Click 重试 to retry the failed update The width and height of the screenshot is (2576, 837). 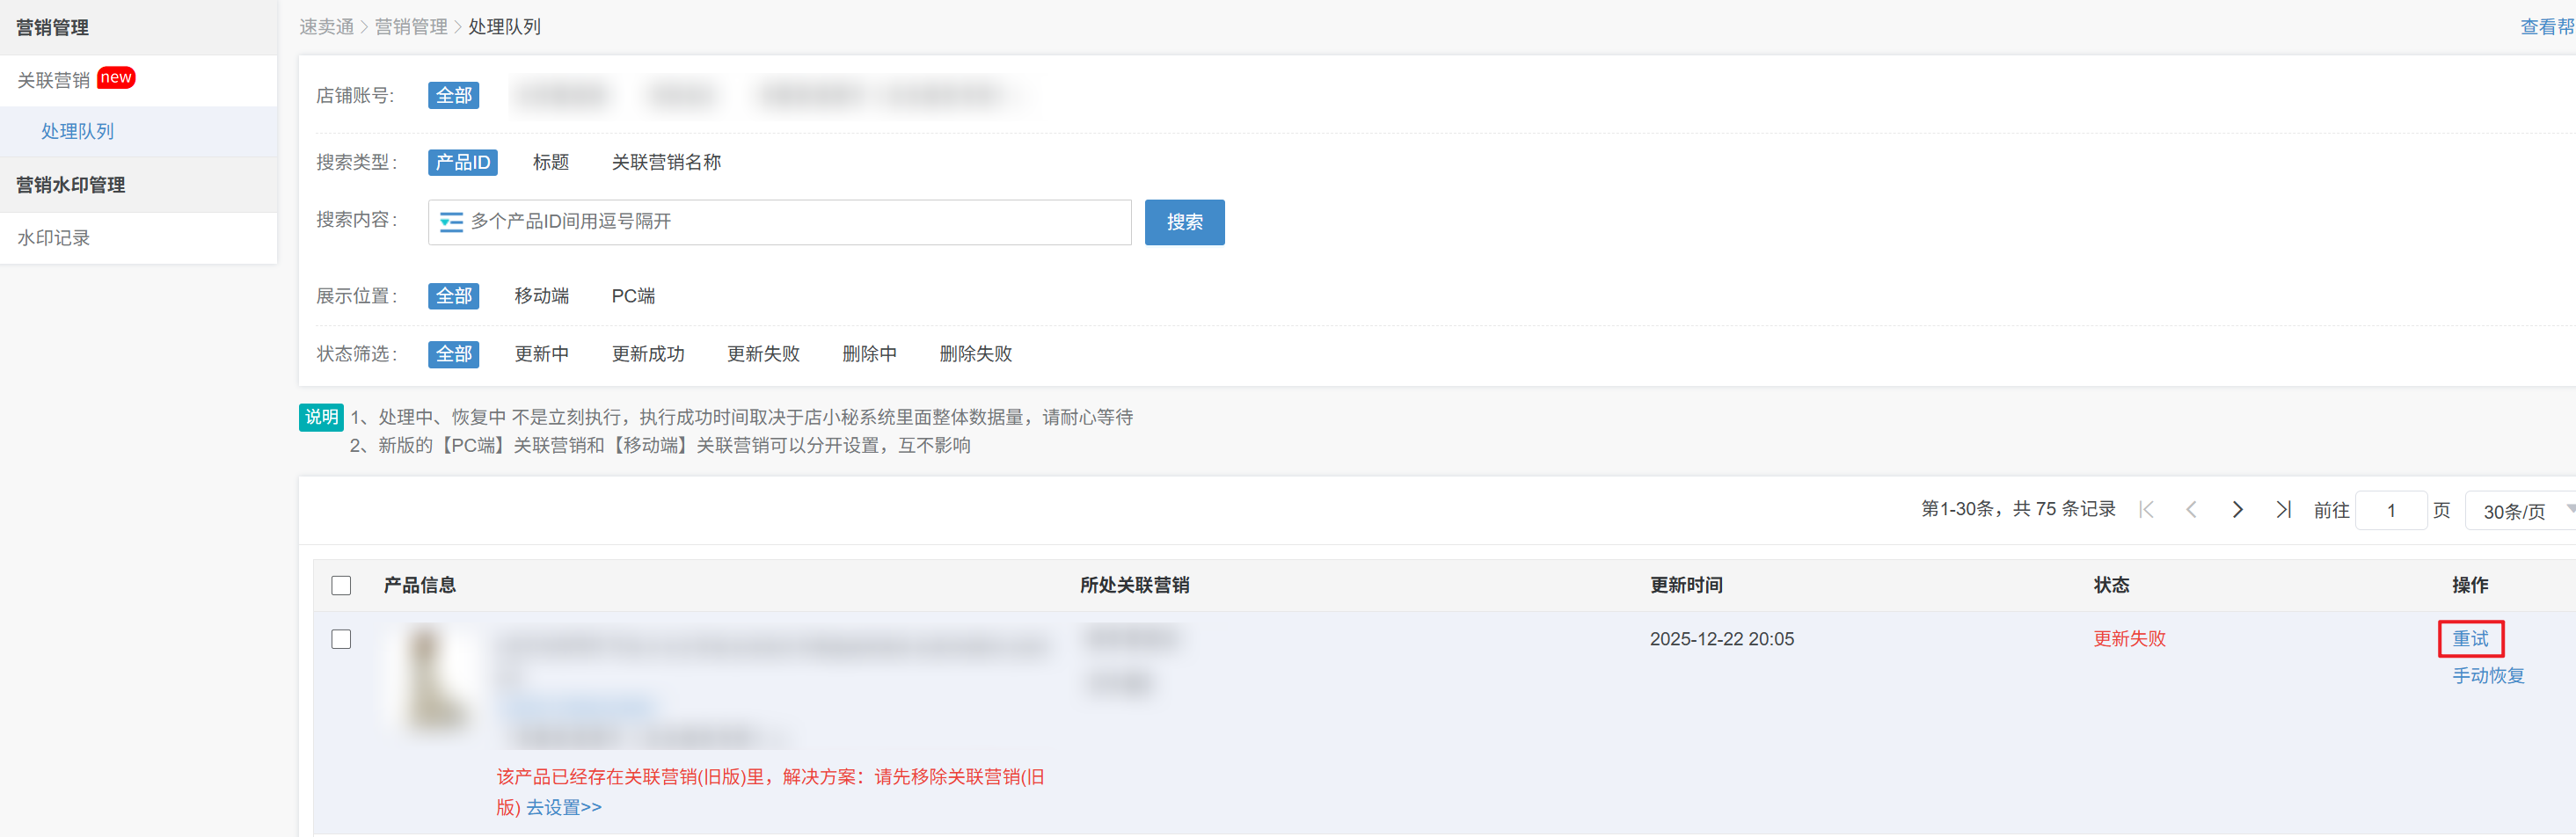[2469, 639]
